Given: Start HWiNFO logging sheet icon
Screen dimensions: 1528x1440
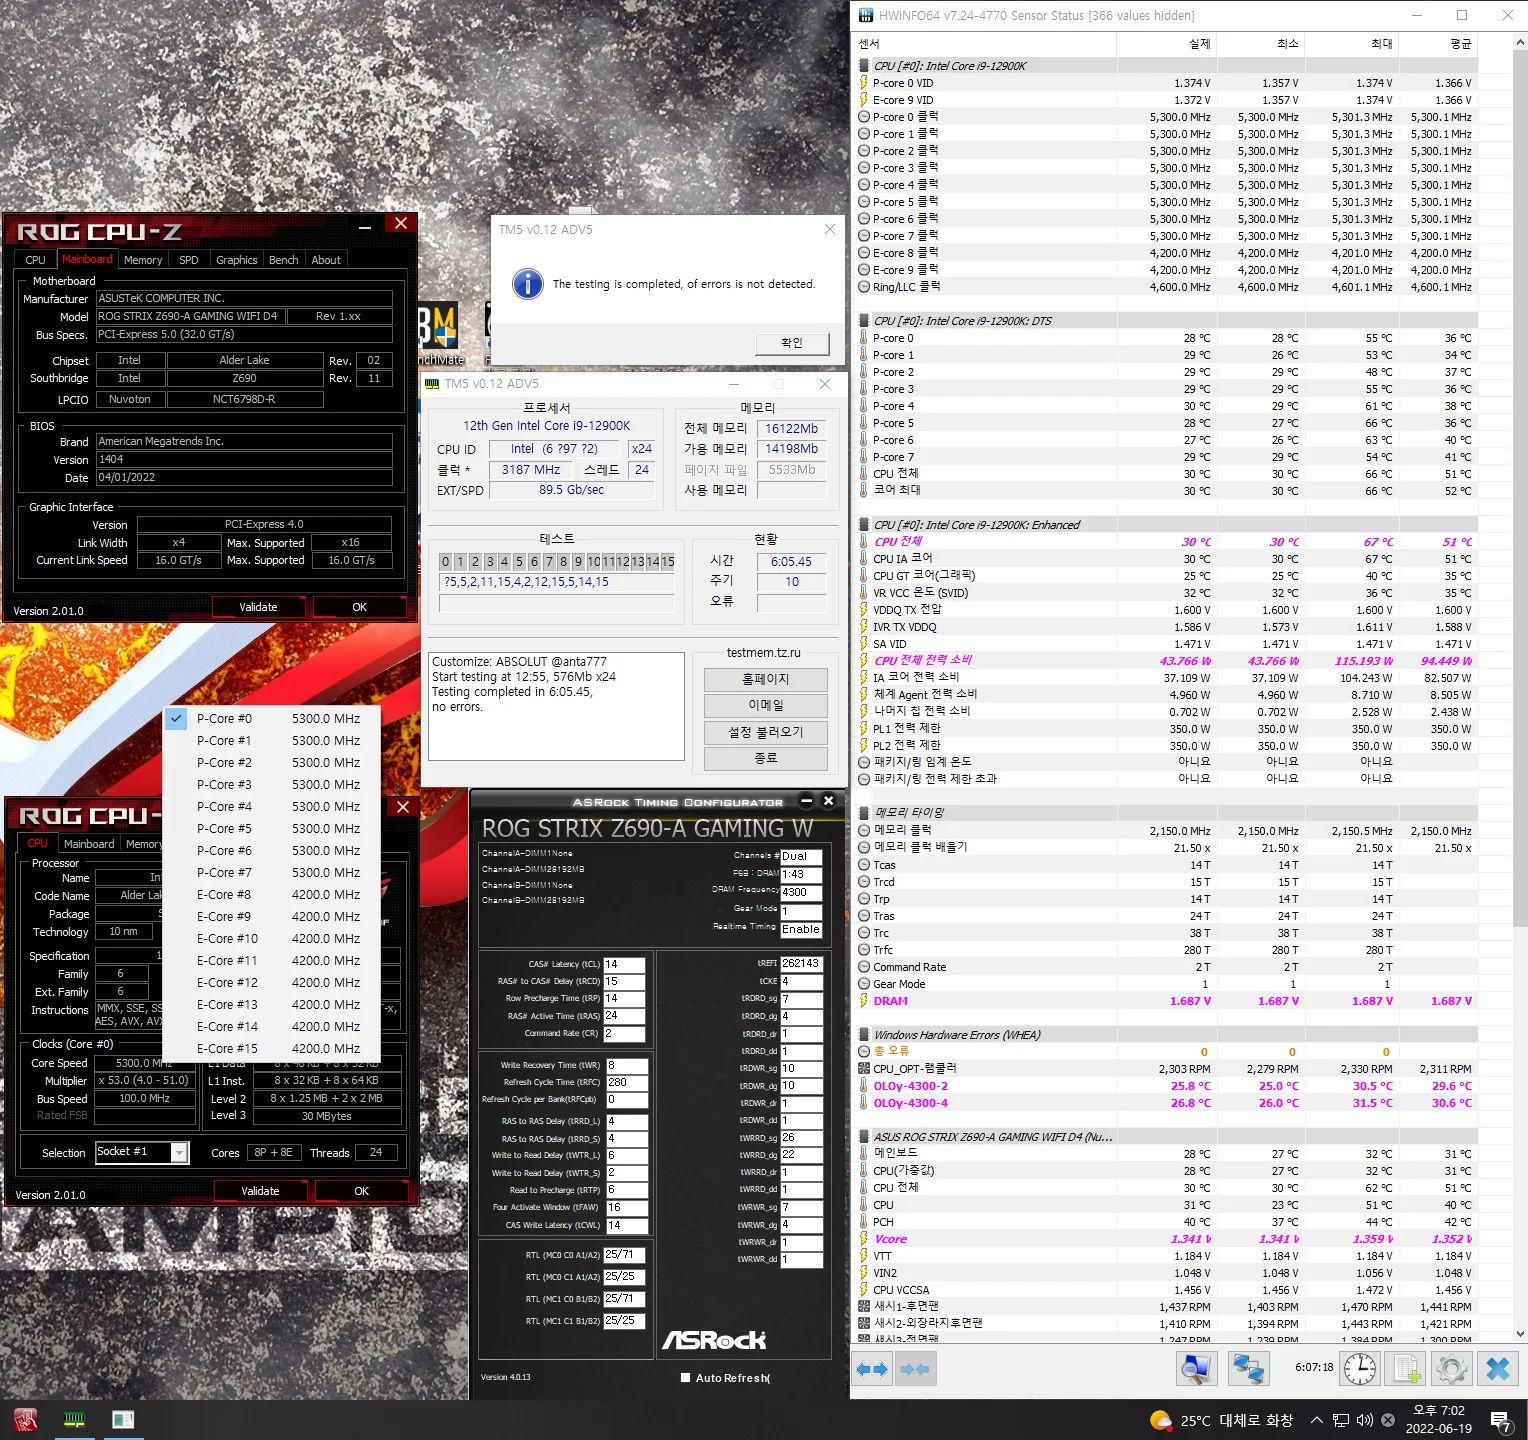Looking at the screenshot, I should (x=1407, y=1368).
